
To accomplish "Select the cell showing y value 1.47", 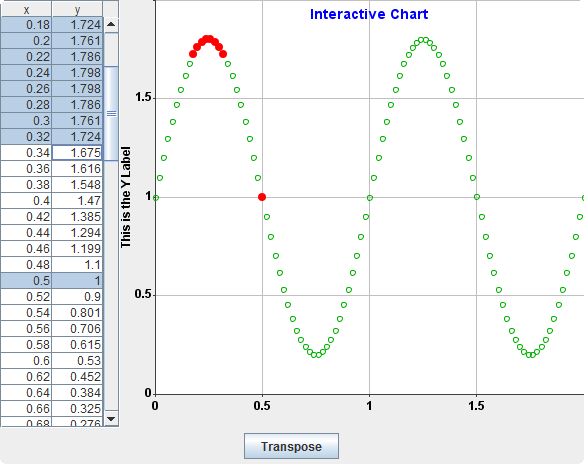I will (x=77, y=201).
